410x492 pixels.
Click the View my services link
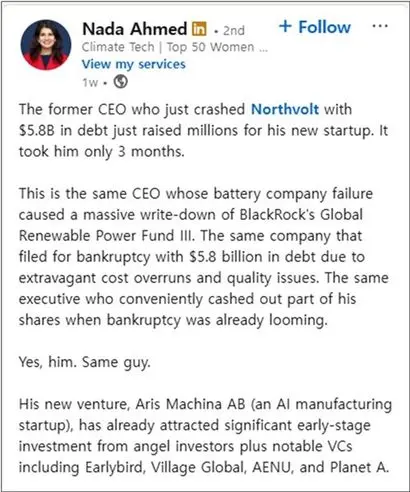point(134,64)
